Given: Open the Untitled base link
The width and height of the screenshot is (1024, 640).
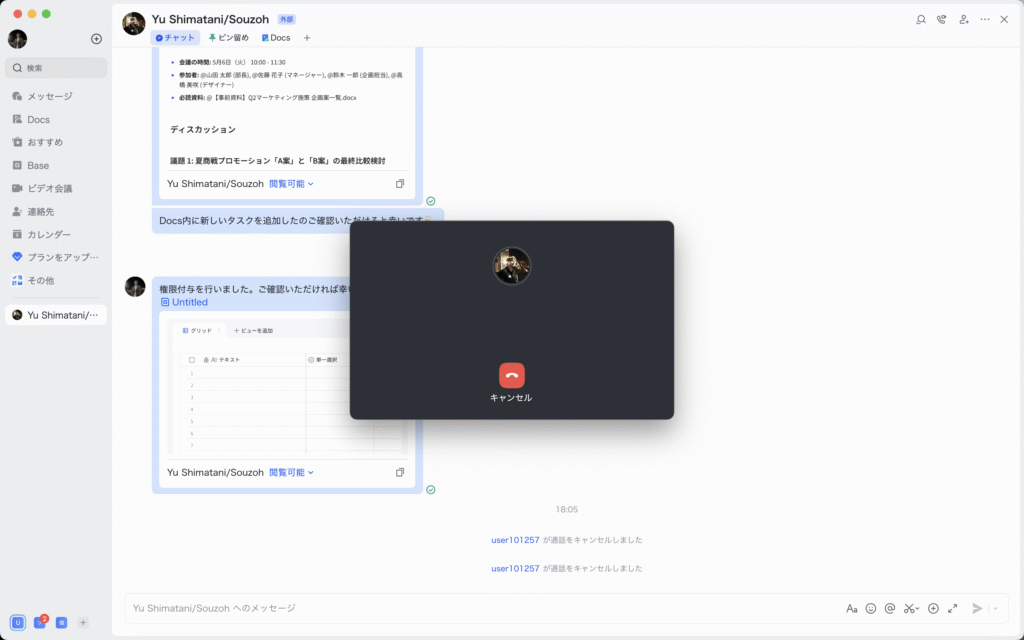Looking at the screenshot, I should coord(189,302).
